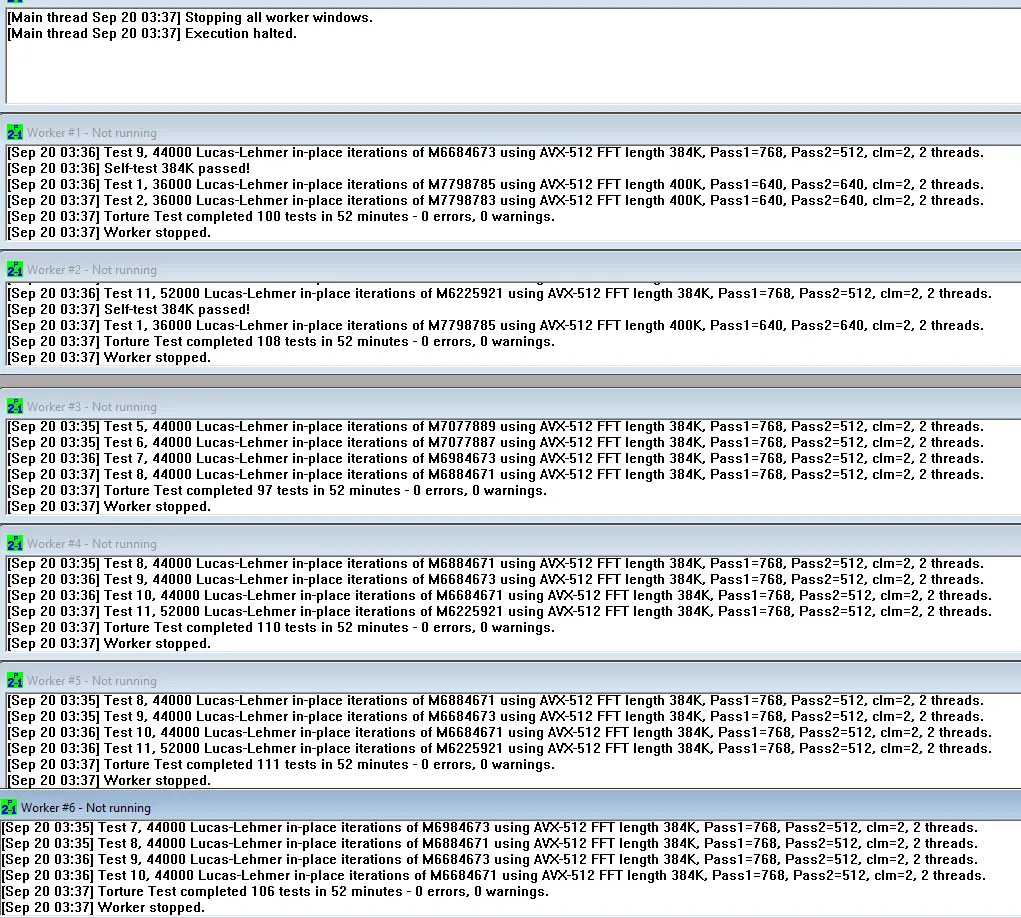Screen dimensions: 1021x918
Task: Click the Worker #3 window Prime95 icon
Action: pyautogui.click(x=14, y=406)
